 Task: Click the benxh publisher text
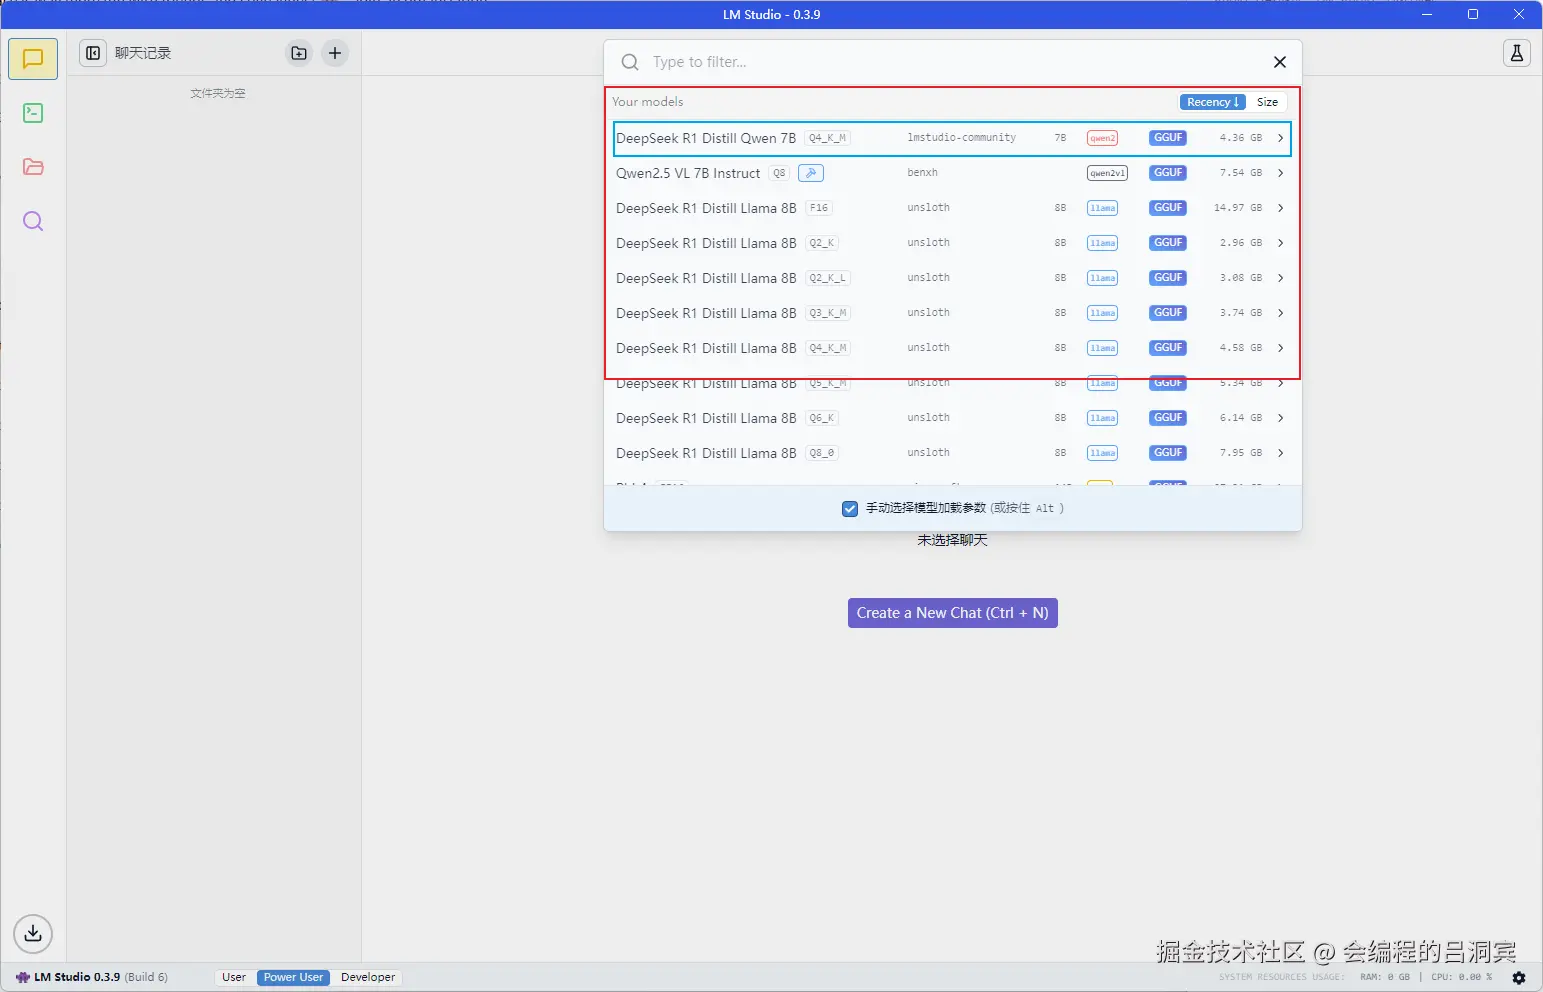[x=922, y=173]
